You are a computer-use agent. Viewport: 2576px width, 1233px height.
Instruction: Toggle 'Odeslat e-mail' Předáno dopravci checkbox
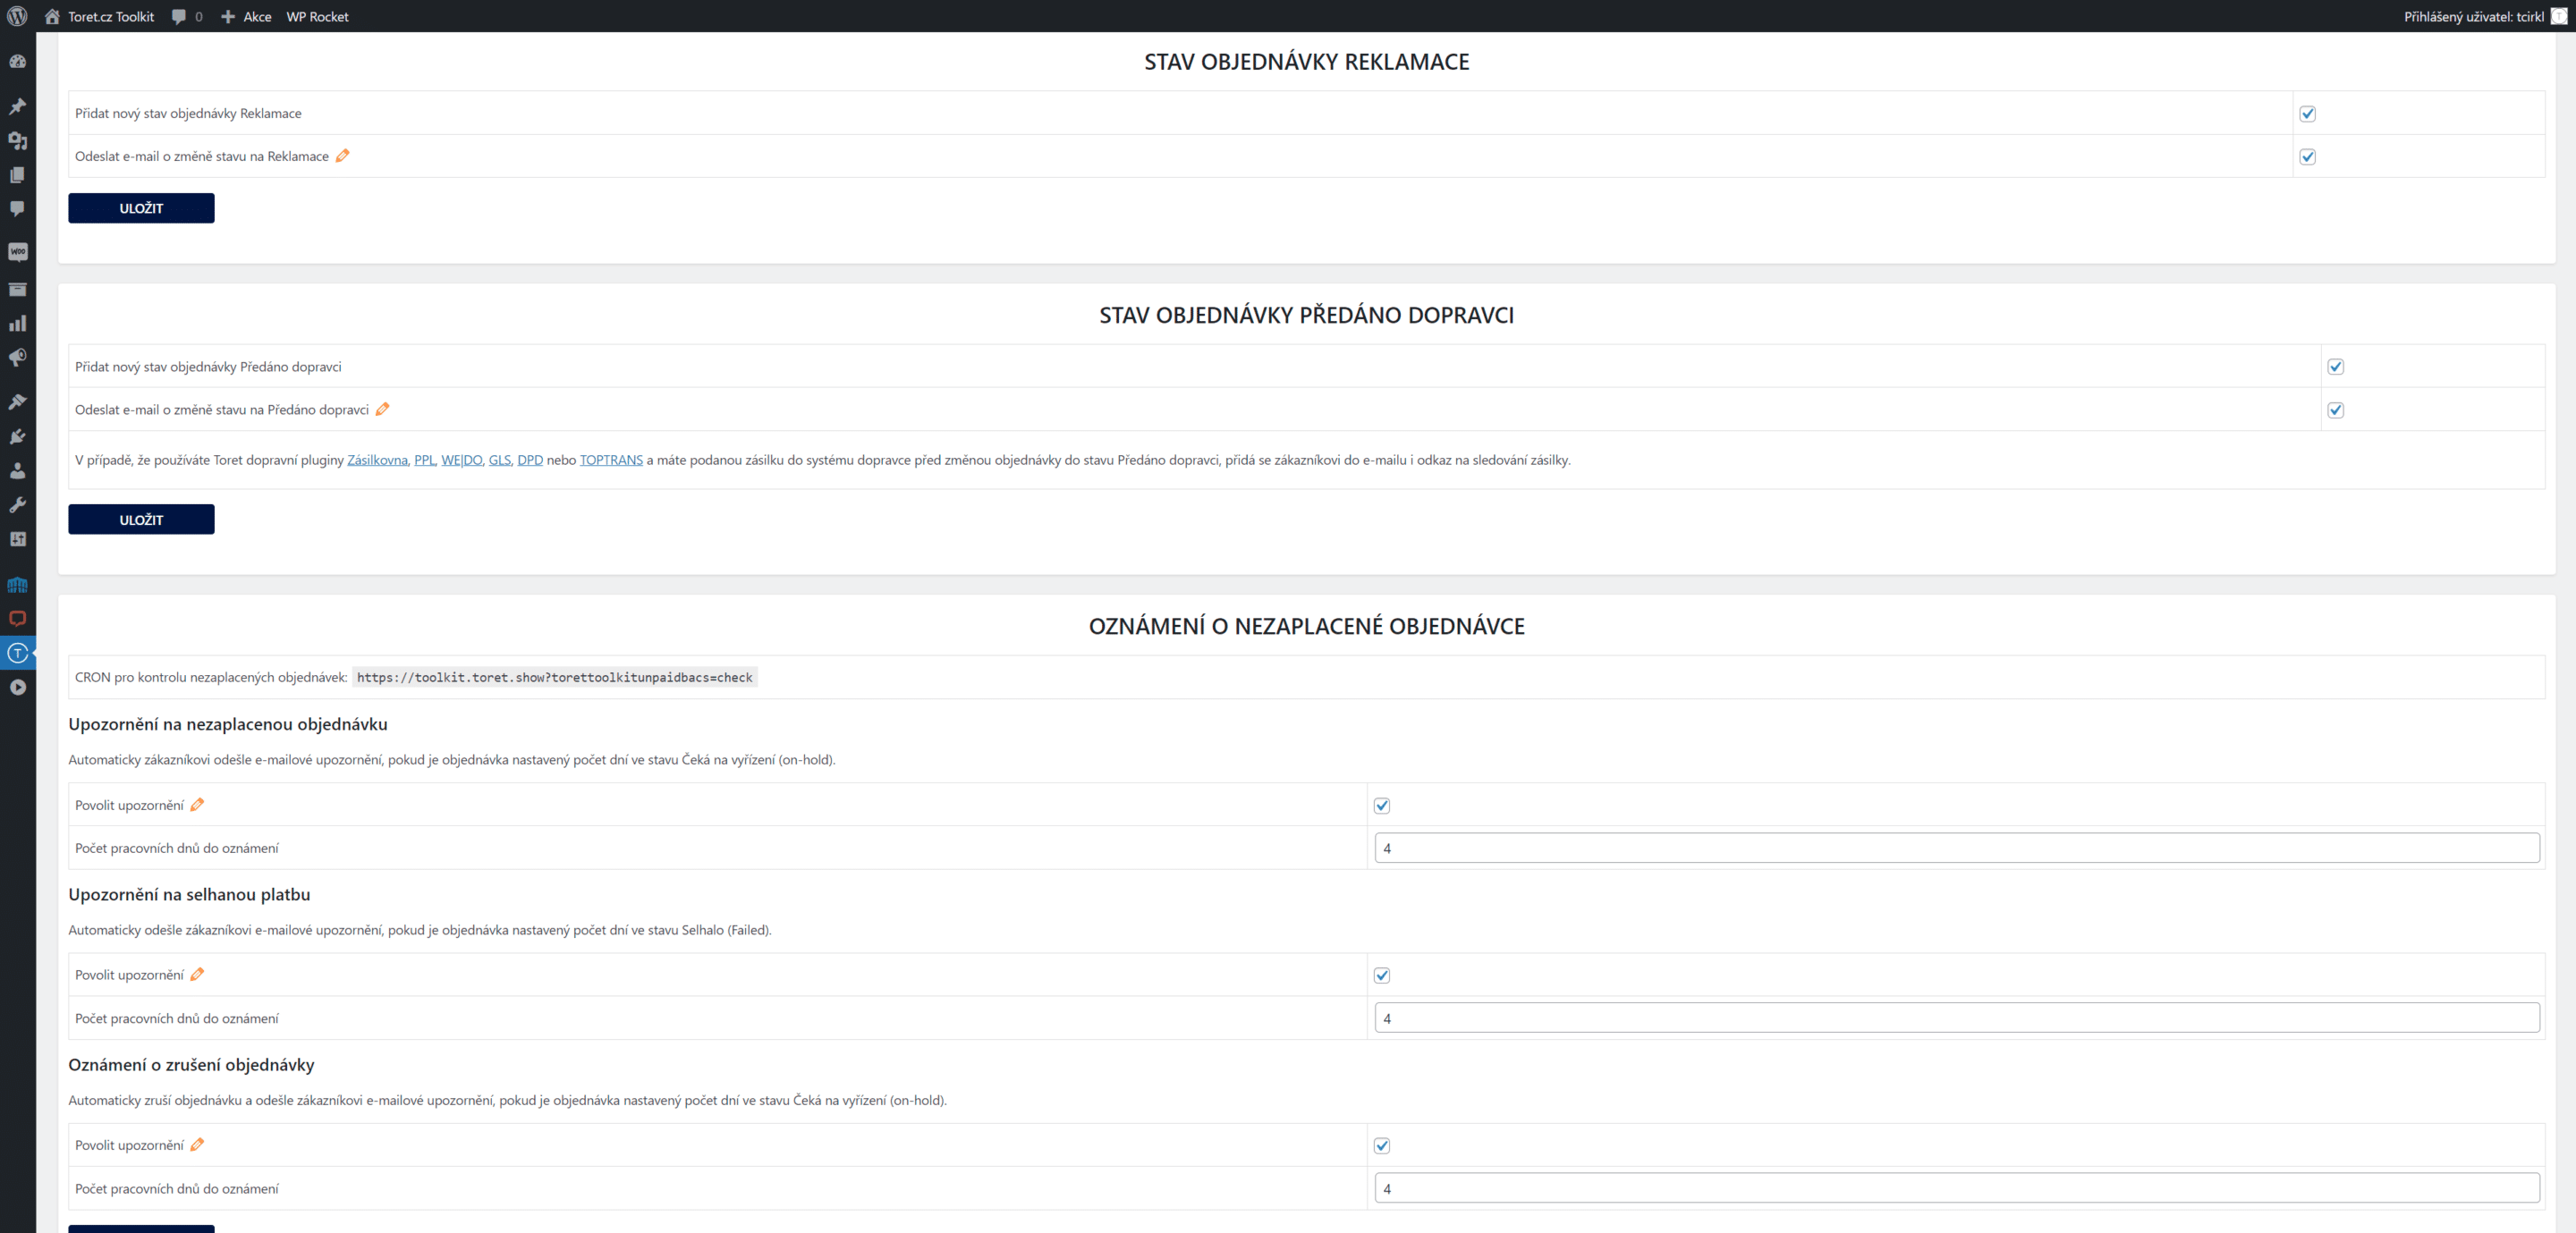pos(2335,410)
